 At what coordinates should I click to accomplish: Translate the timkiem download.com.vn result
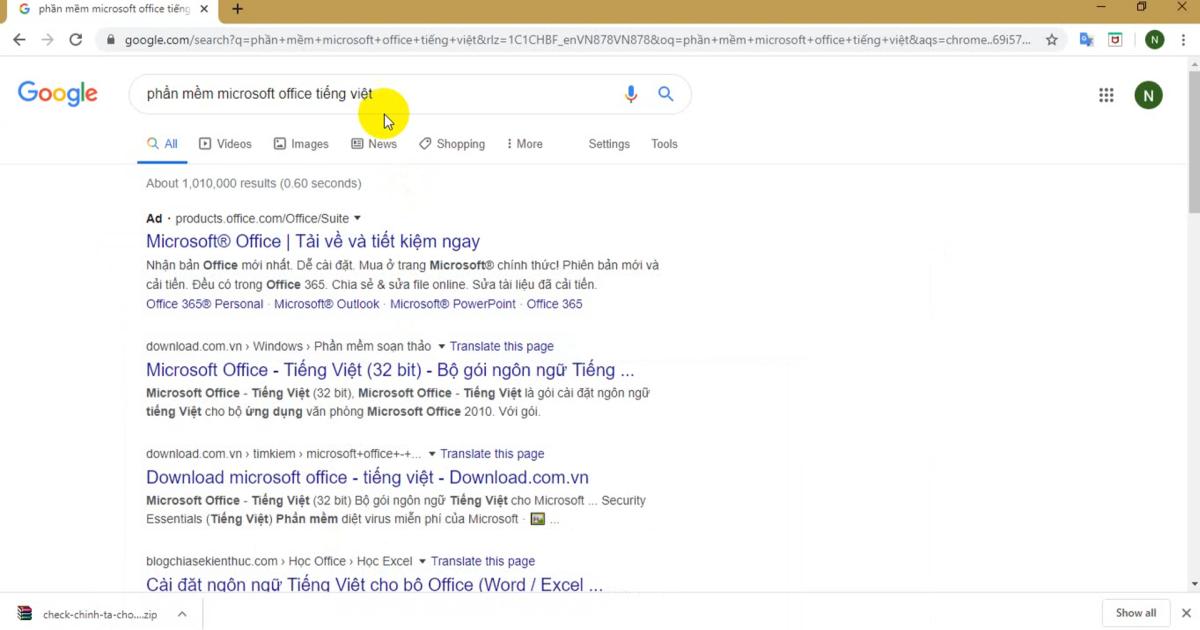coord(492,454)
